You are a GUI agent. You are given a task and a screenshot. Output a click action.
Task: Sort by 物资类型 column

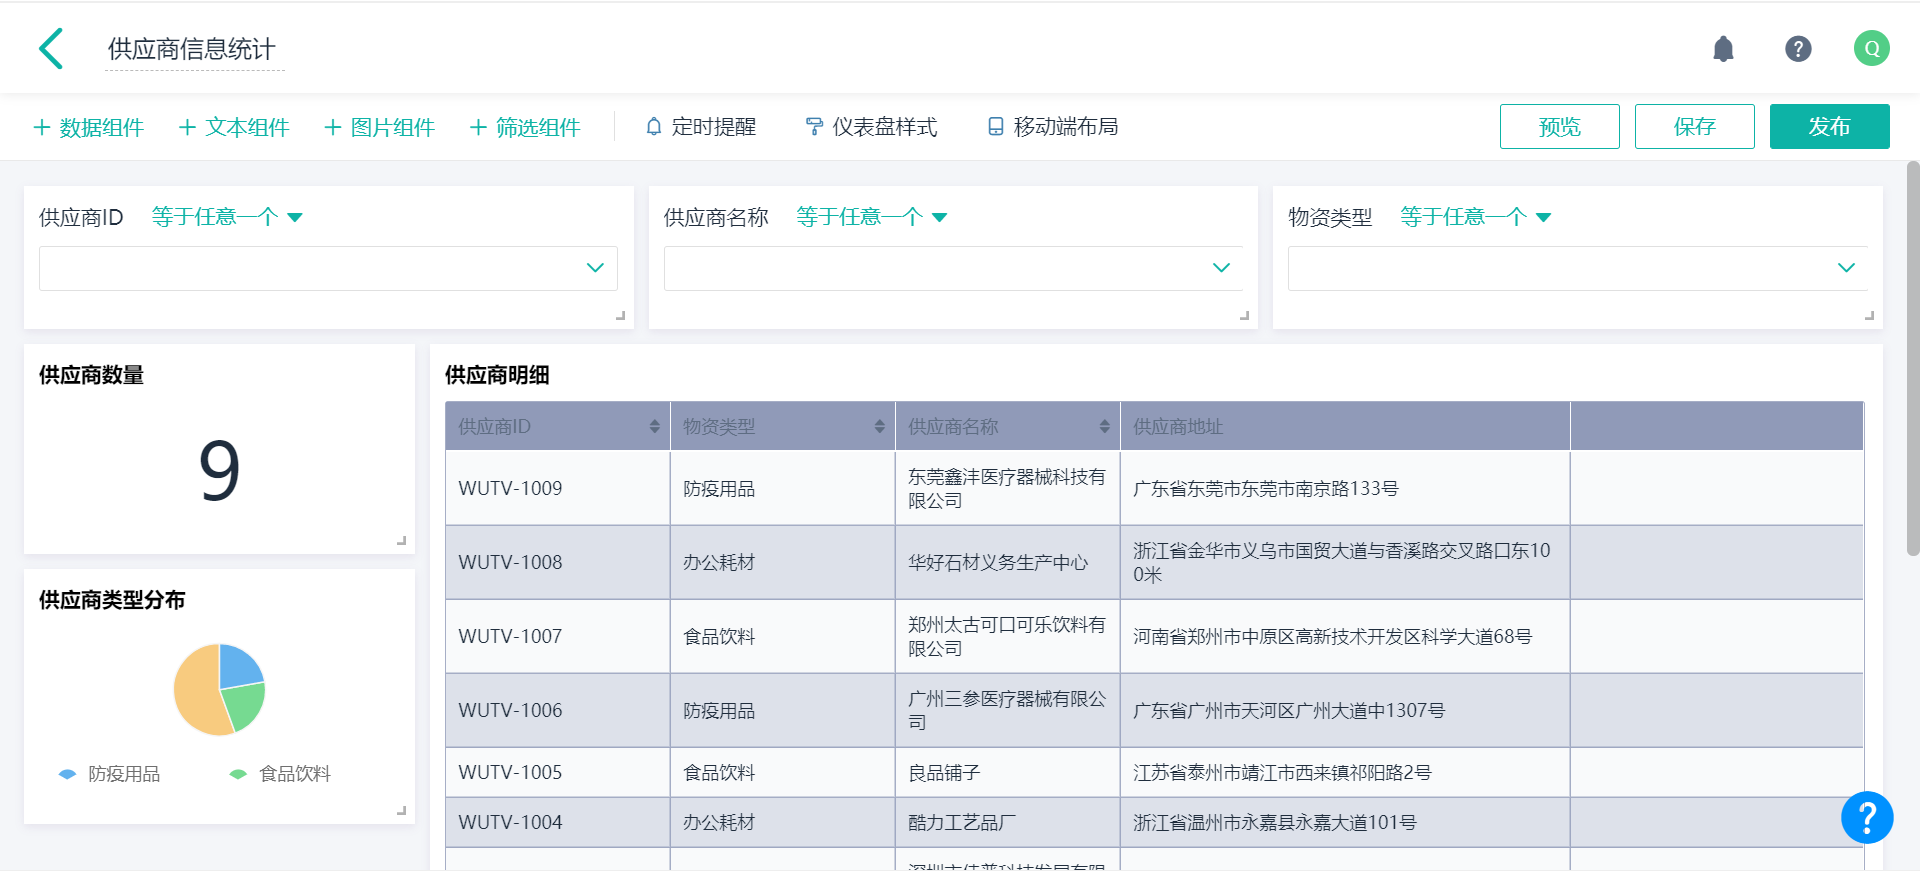(879, 427)
